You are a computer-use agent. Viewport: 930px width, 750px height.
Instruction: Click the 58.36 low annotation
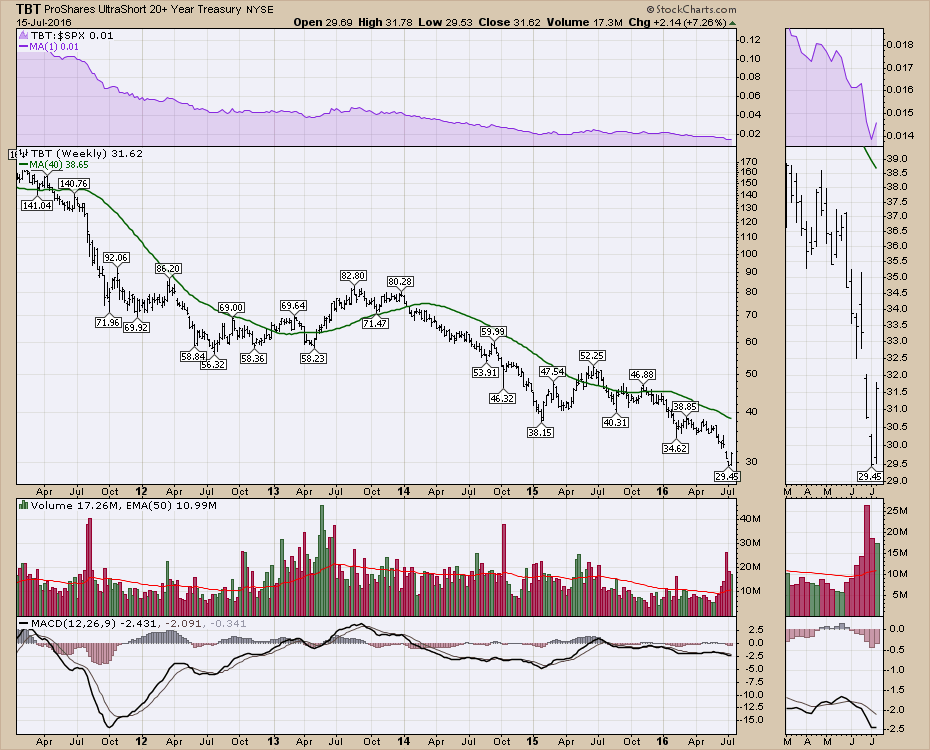click(x=253, y=358)
